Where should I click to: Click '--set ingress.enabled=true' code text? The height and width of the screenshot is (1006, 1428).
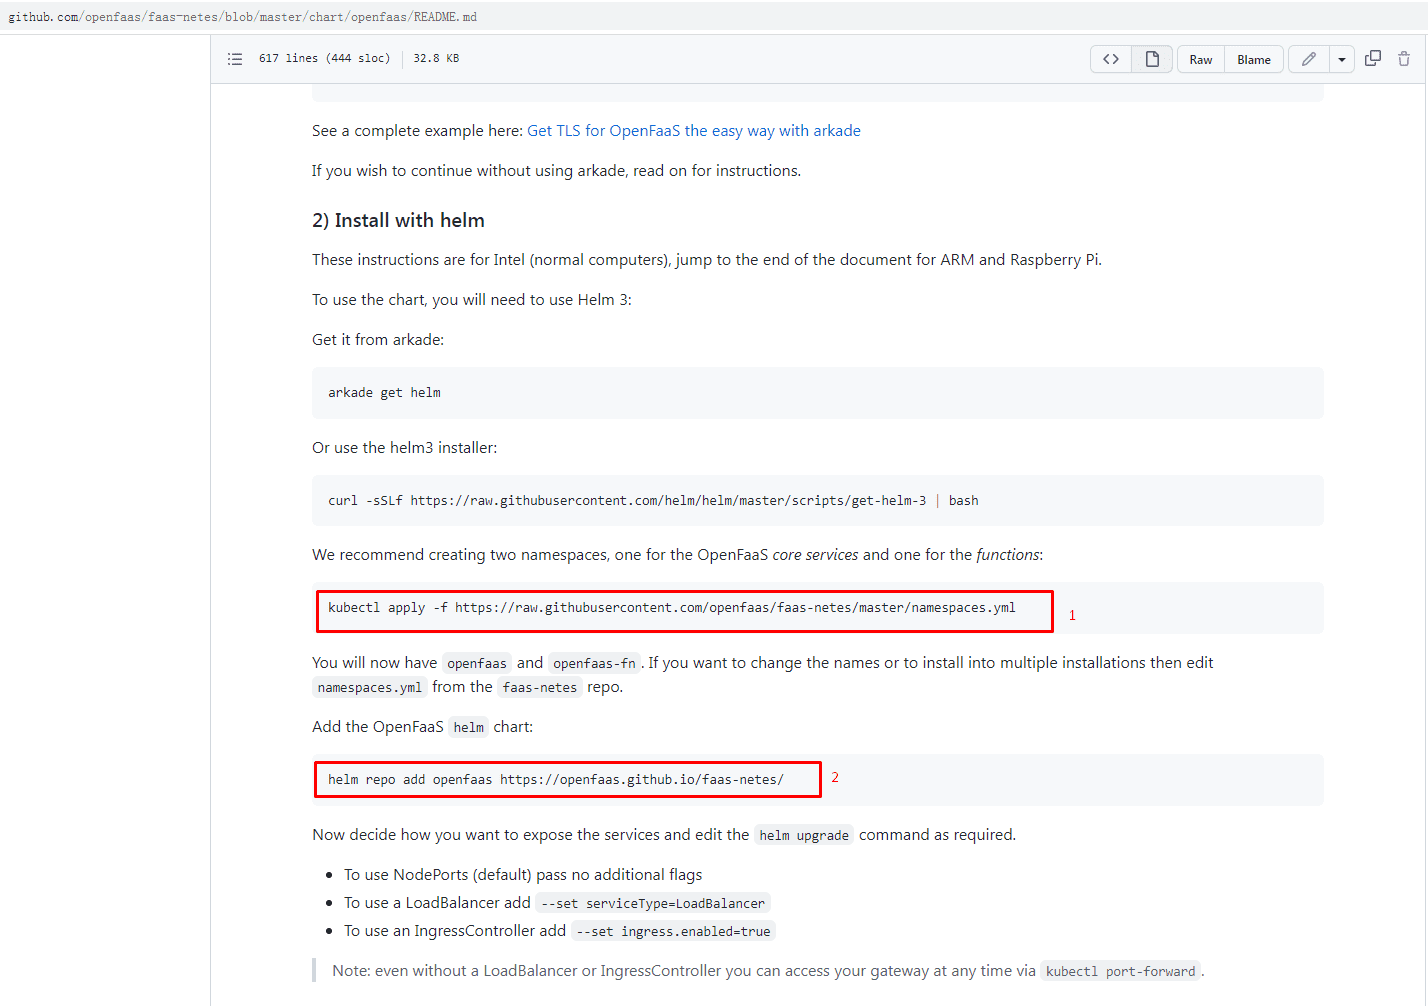(x=673, y=931)
